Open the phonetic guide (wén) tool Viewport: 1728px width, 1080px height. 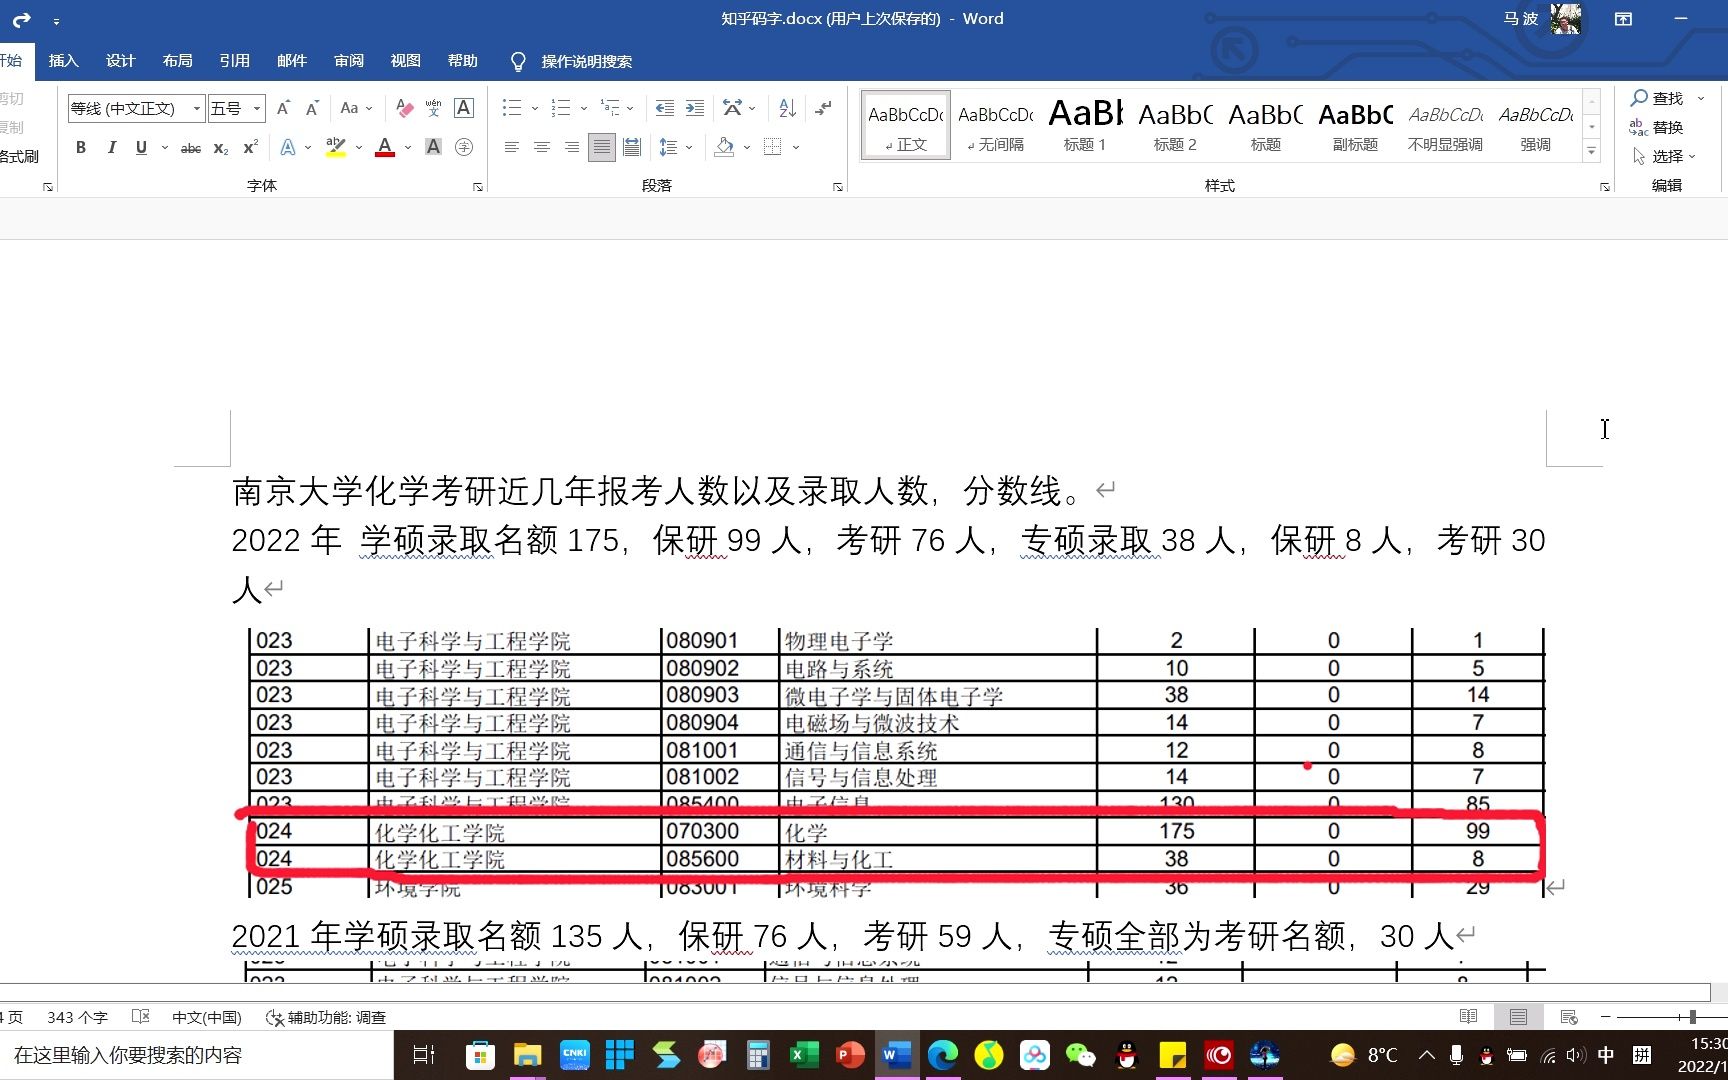[x=433, y=108]
